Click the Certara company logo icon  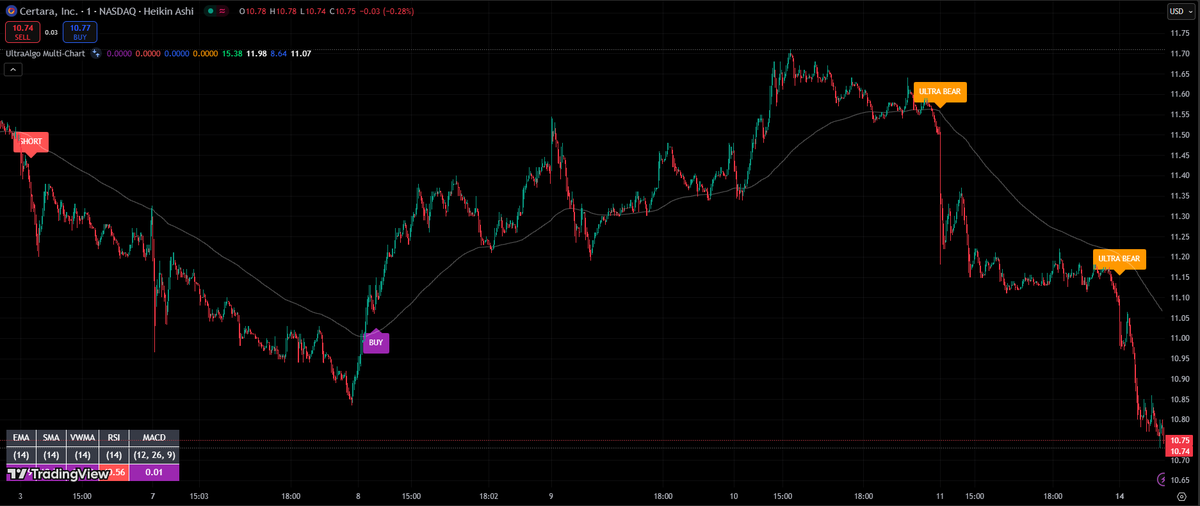pos(10,11)
